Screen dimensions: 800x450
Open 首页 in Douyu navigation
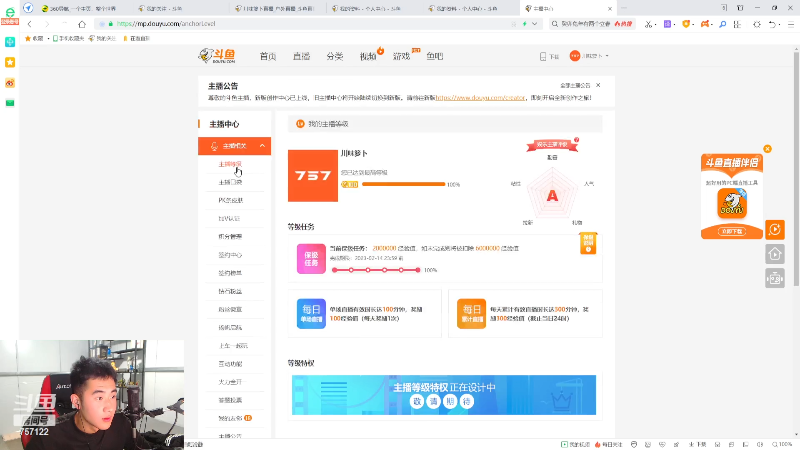(268, 56)
